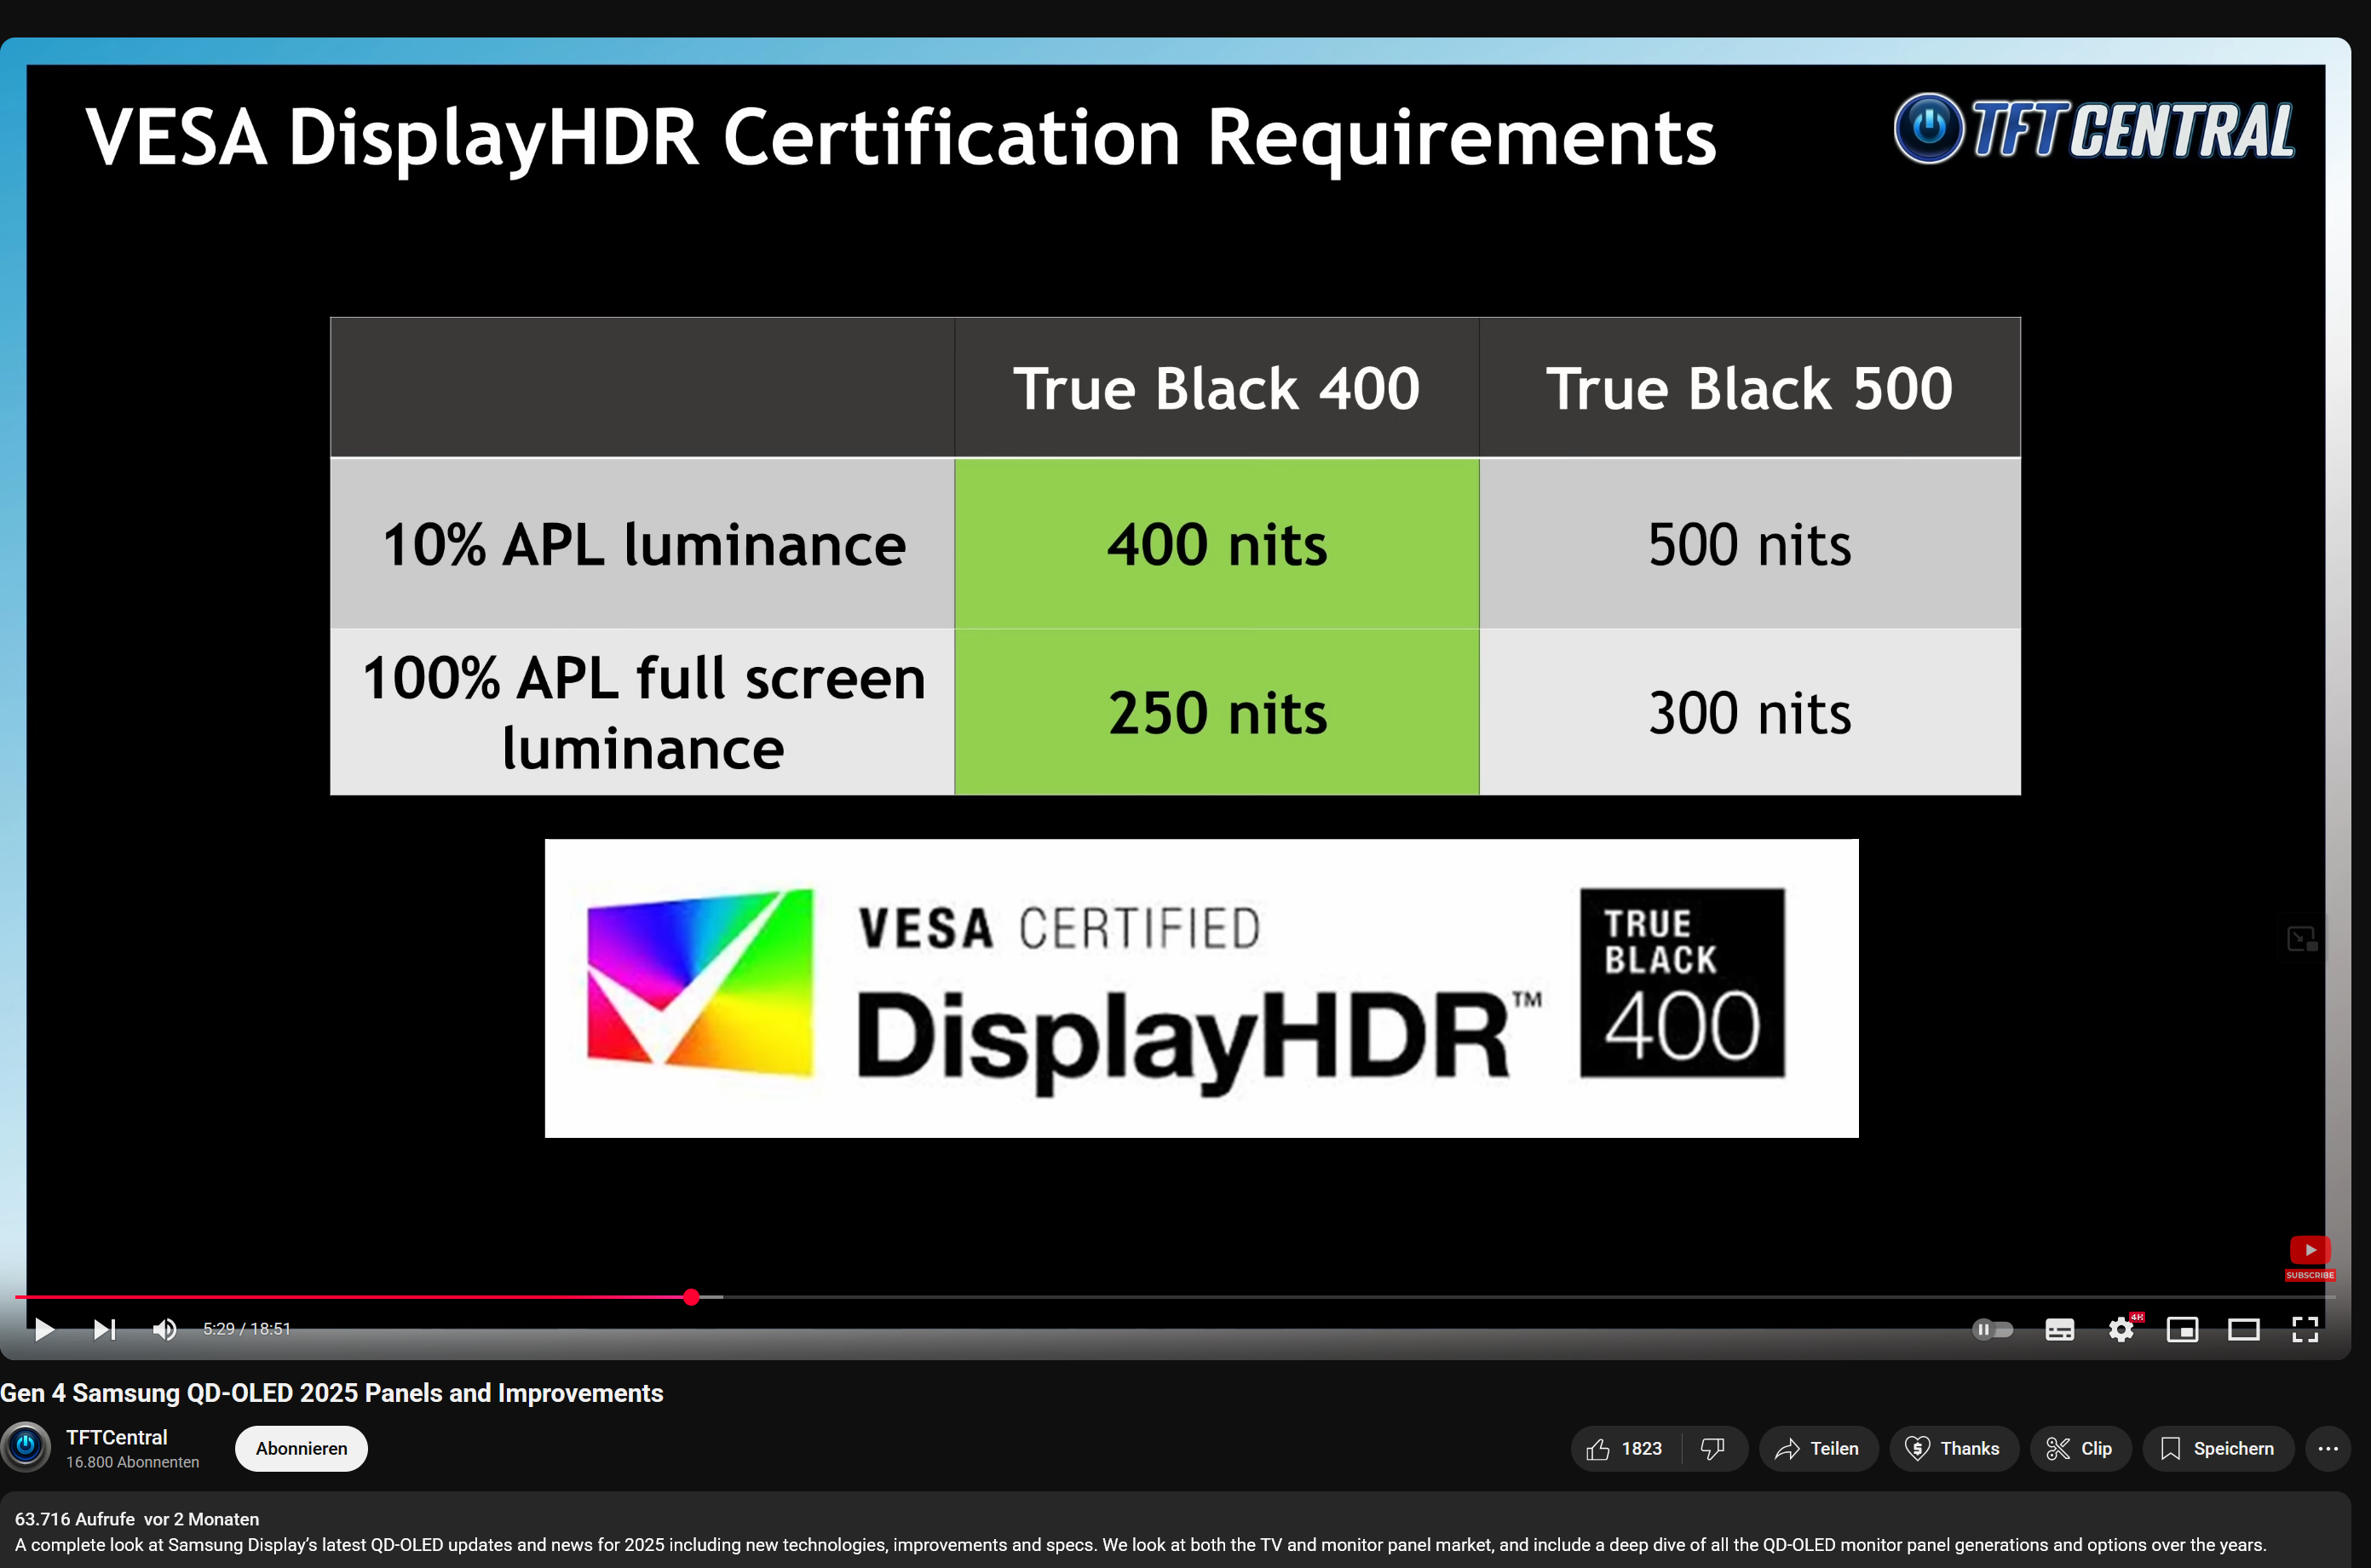
Task: Toggle the autoplay switch
Action: [1991, 1329]
